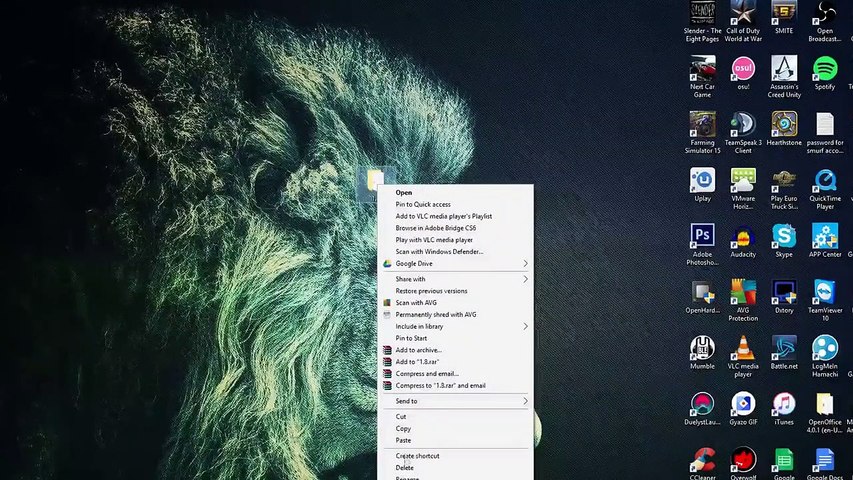
Task: Launch Skype from the desktop
Action: pos(784,241)
